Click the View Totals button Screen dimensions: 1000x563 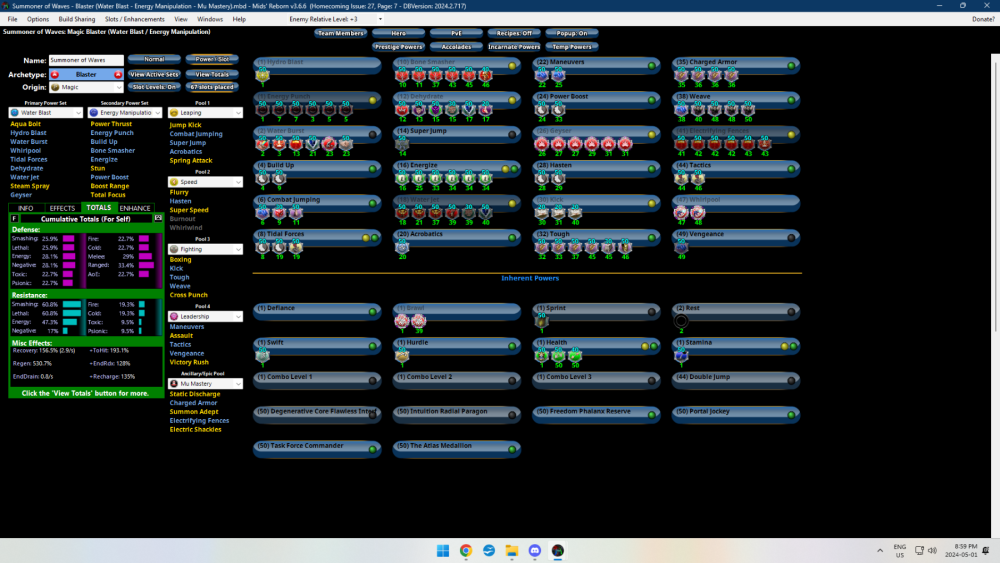pyautogui.click(x=212, y=74)
